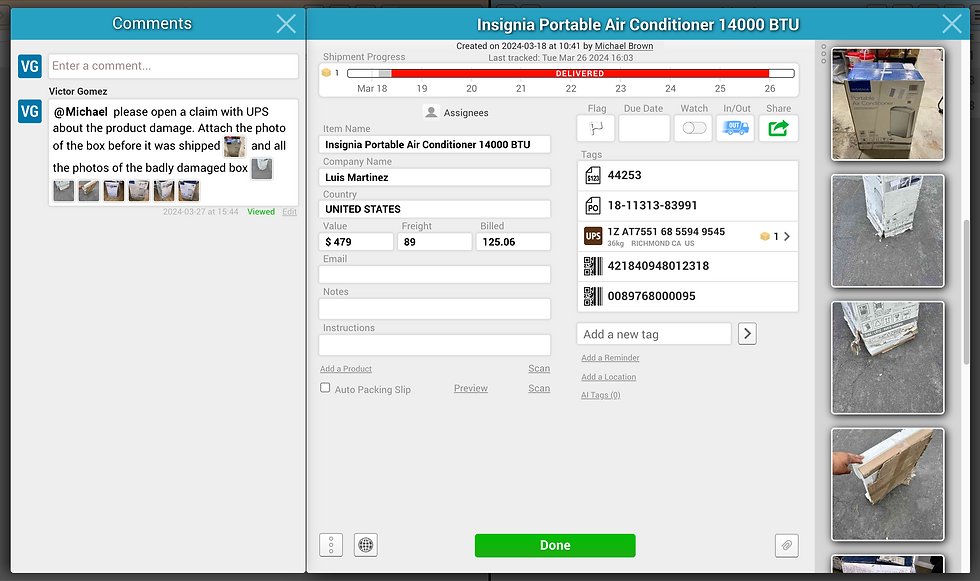Viewport: 980px width, 581px height.
Task: Click the barcode icon beside 421840948012318
Action: tap(593, 266)
